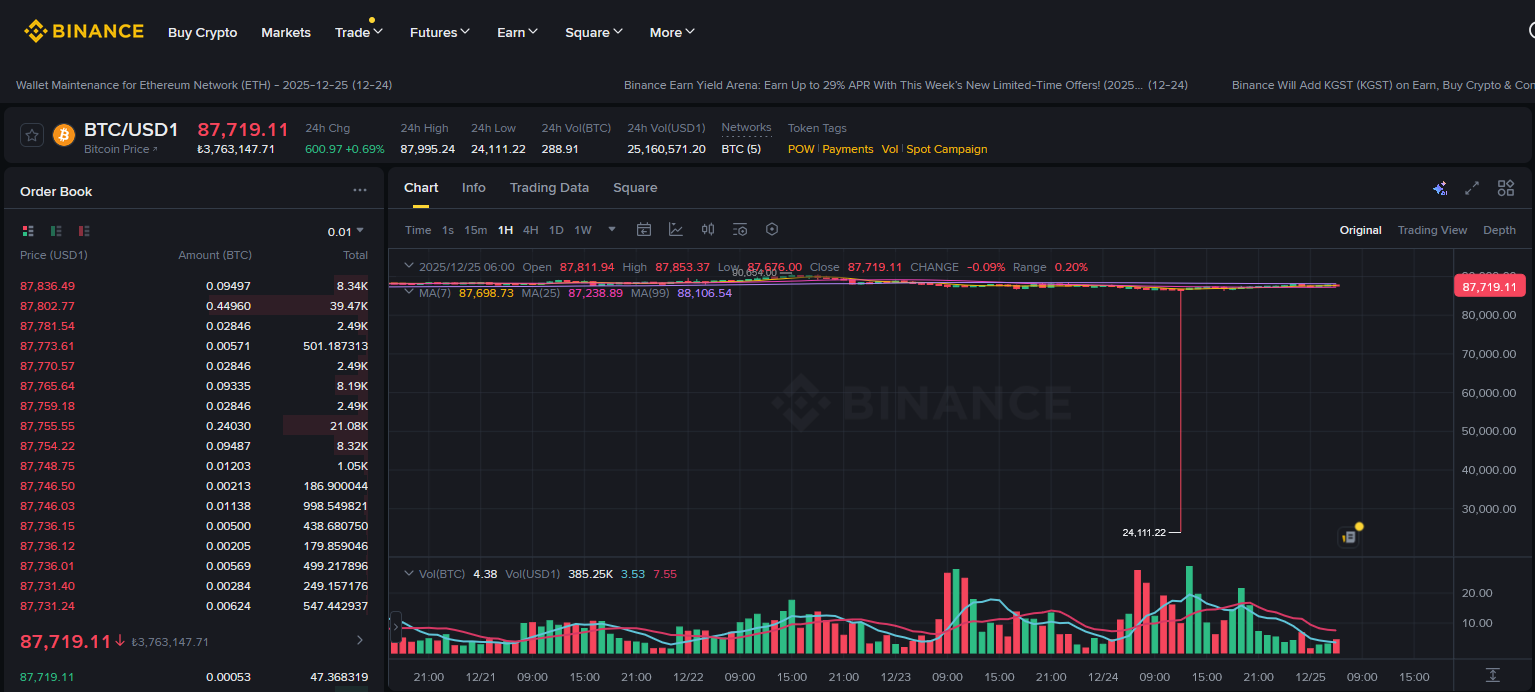Expand the chart fullscreen with the arrows icon

tap(1471, 187)
